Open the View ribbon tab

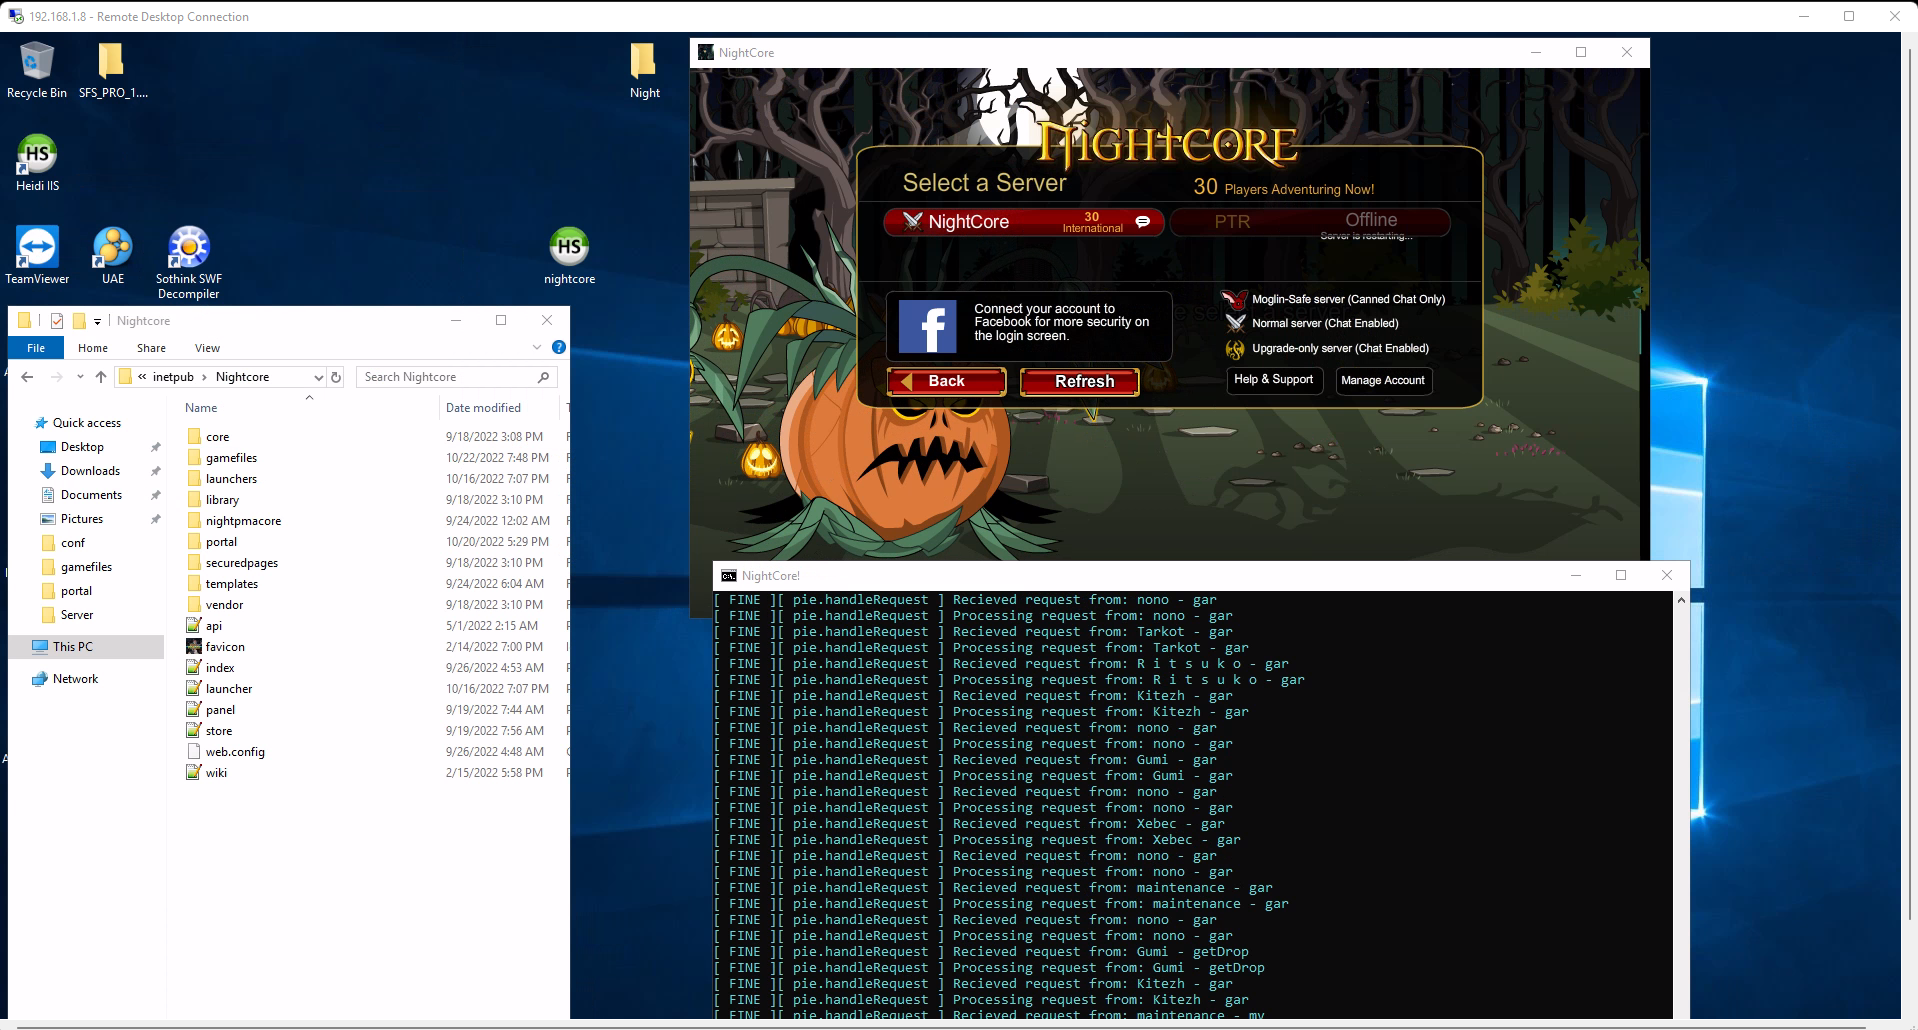(207, 348)
